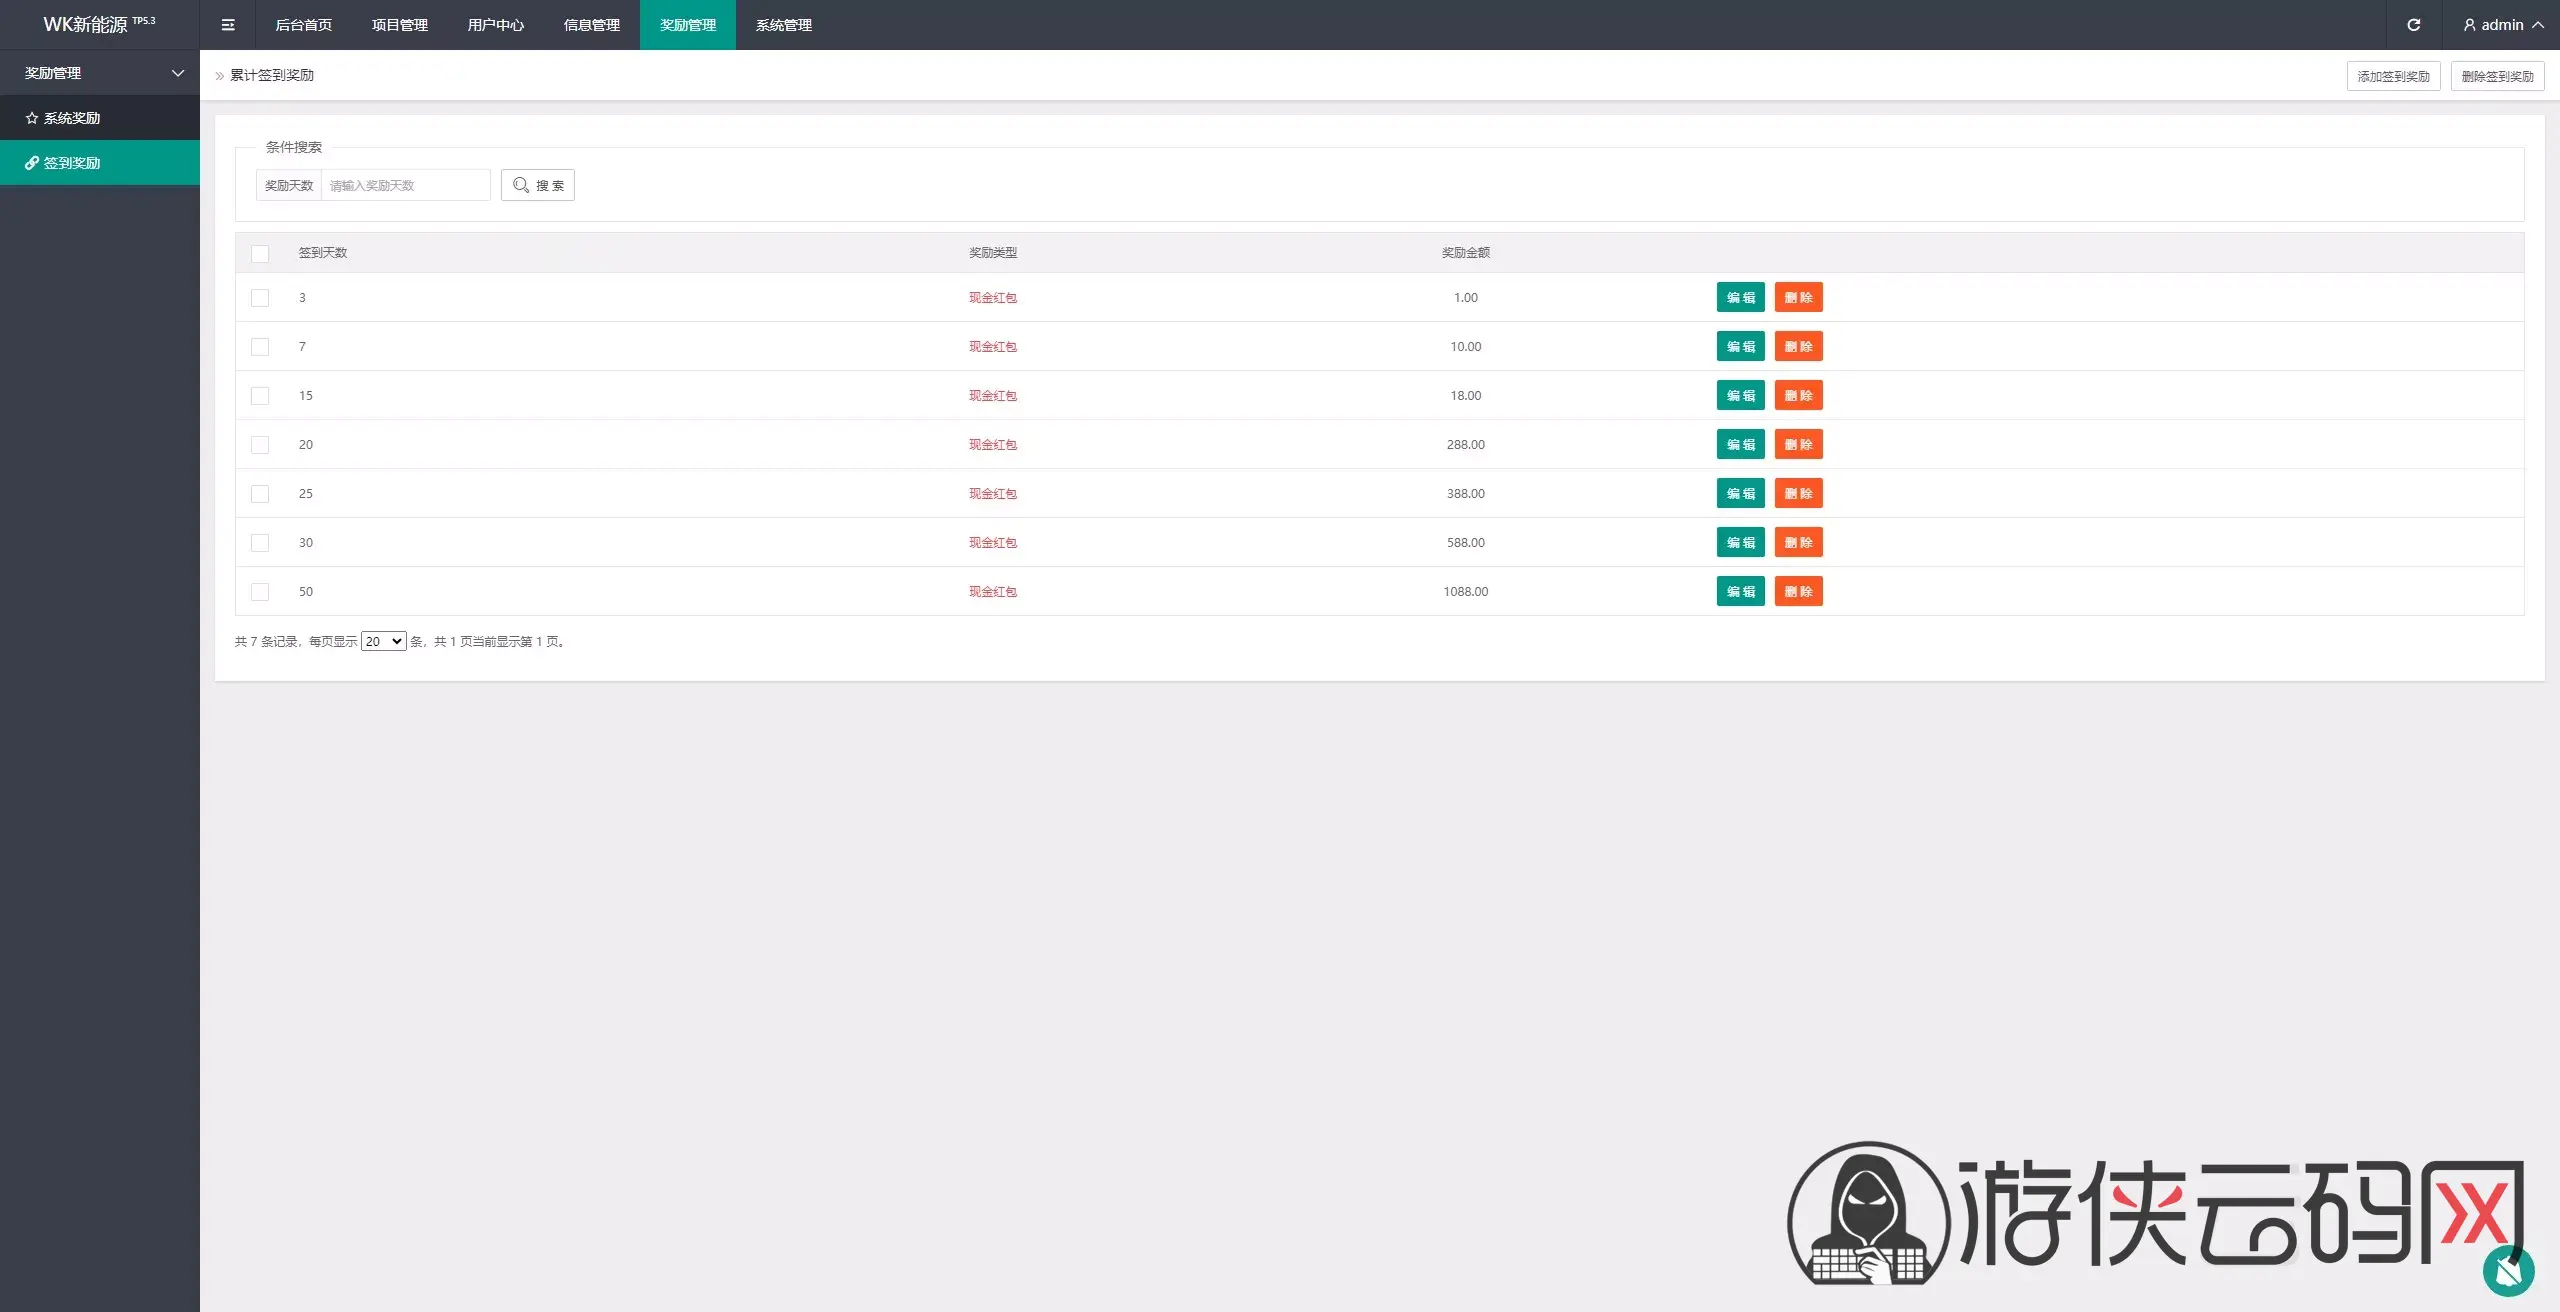Viewport: 2560px width, 1312px height.
Task: Click the link icon beside 签到奖励
Action: (32, 163)
